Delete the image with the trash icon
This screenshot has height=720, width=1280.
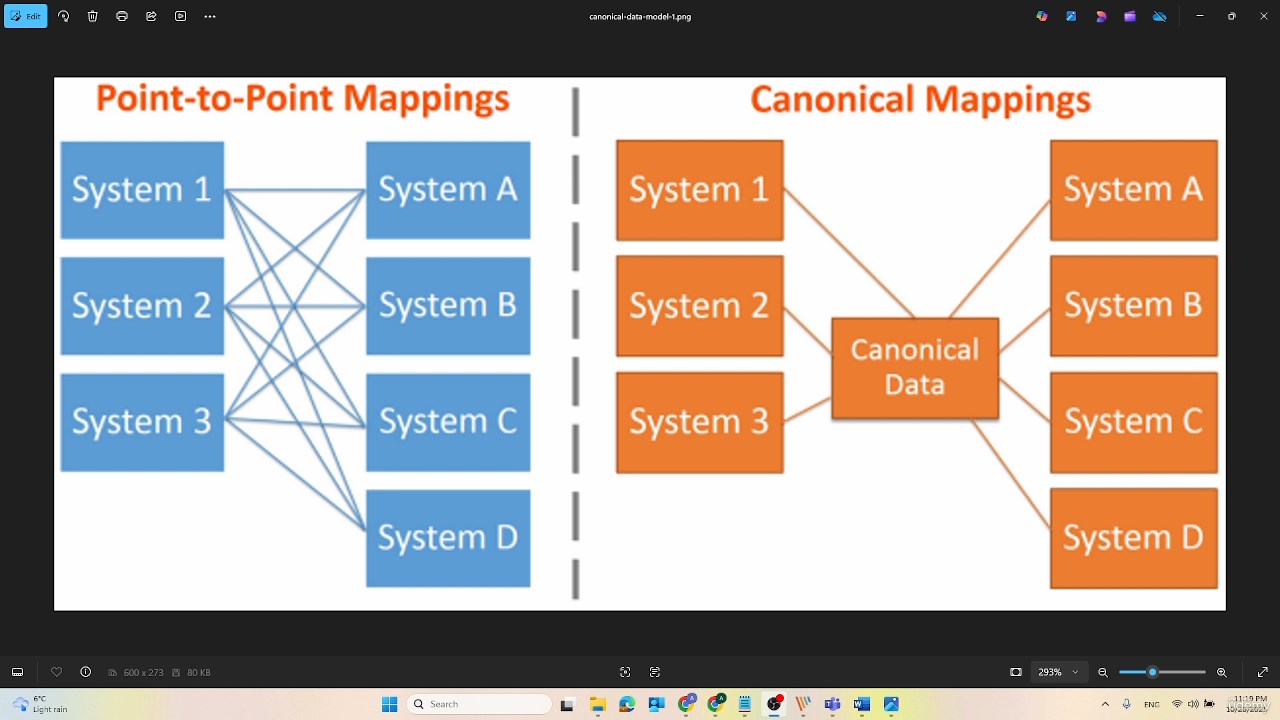(x=93, y=16)
